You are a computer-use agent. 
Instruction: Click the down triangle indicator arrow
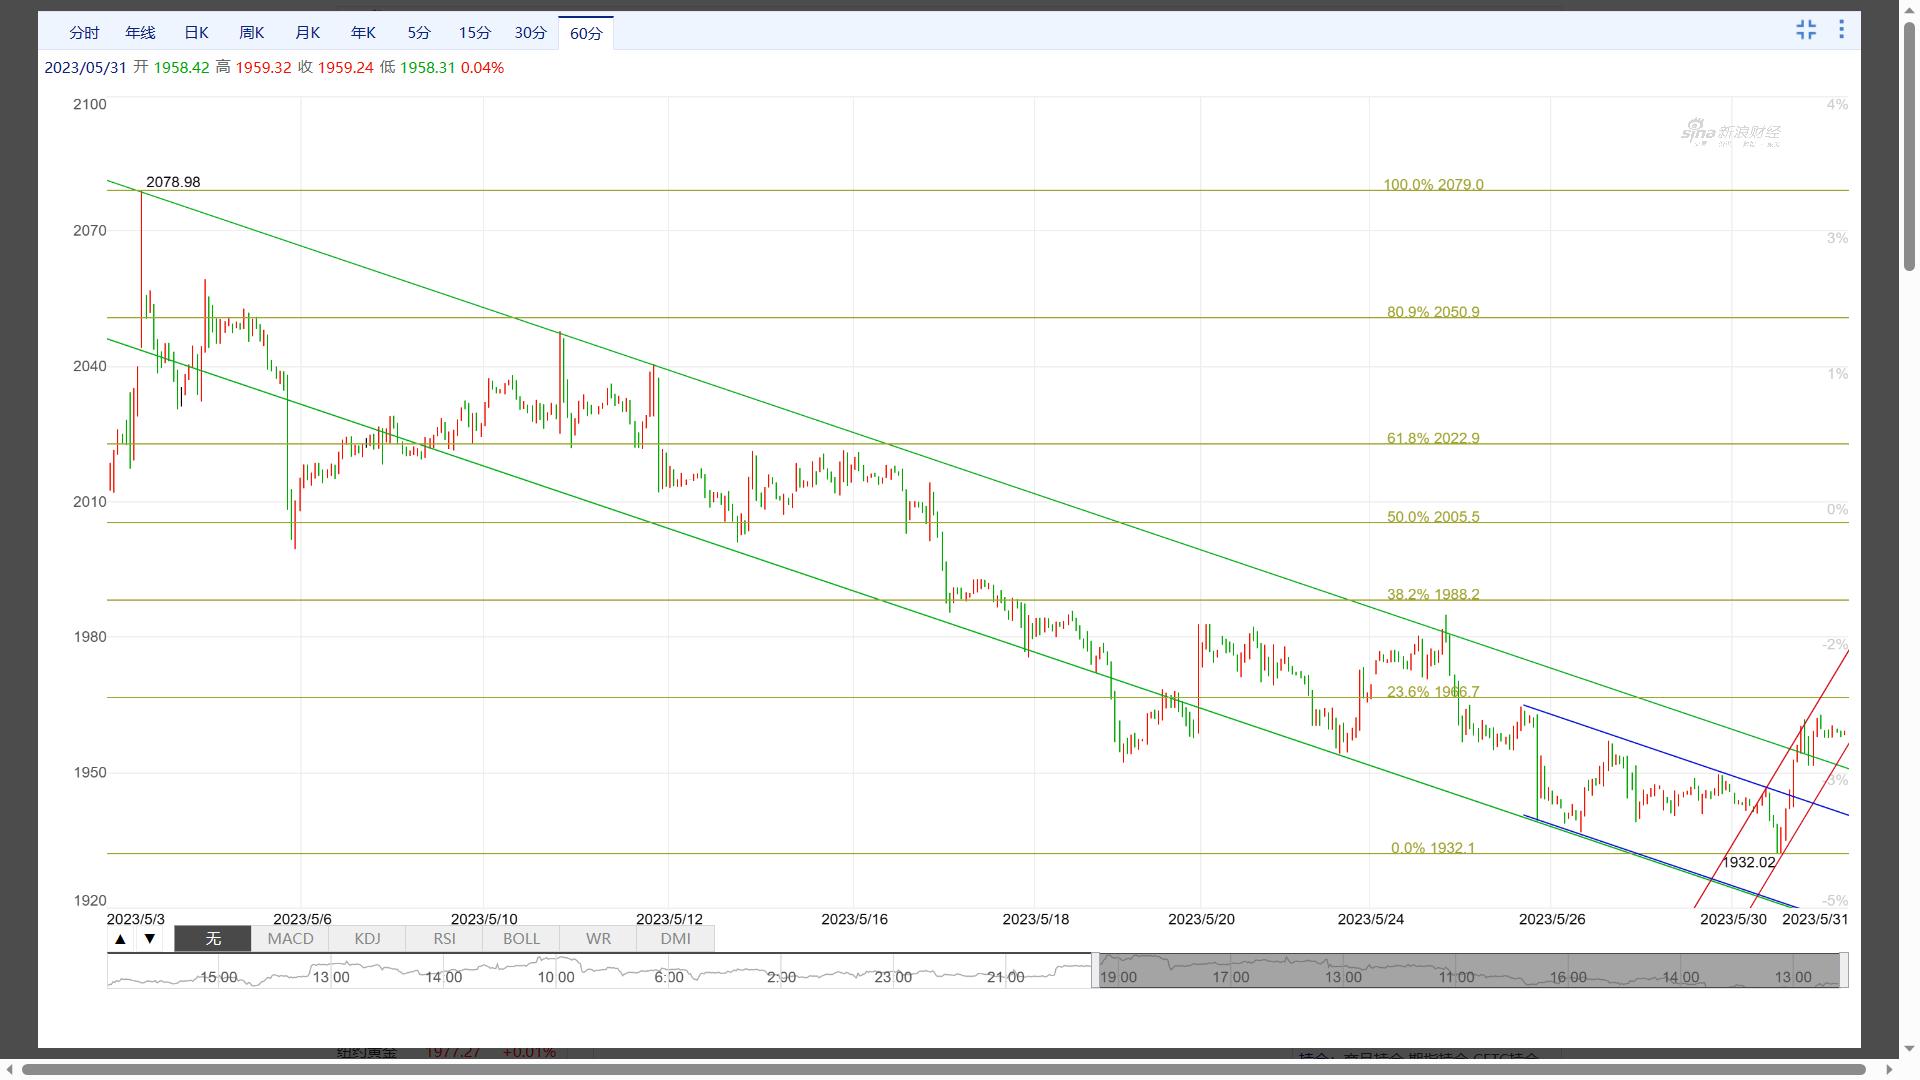(x=150, y=939)
